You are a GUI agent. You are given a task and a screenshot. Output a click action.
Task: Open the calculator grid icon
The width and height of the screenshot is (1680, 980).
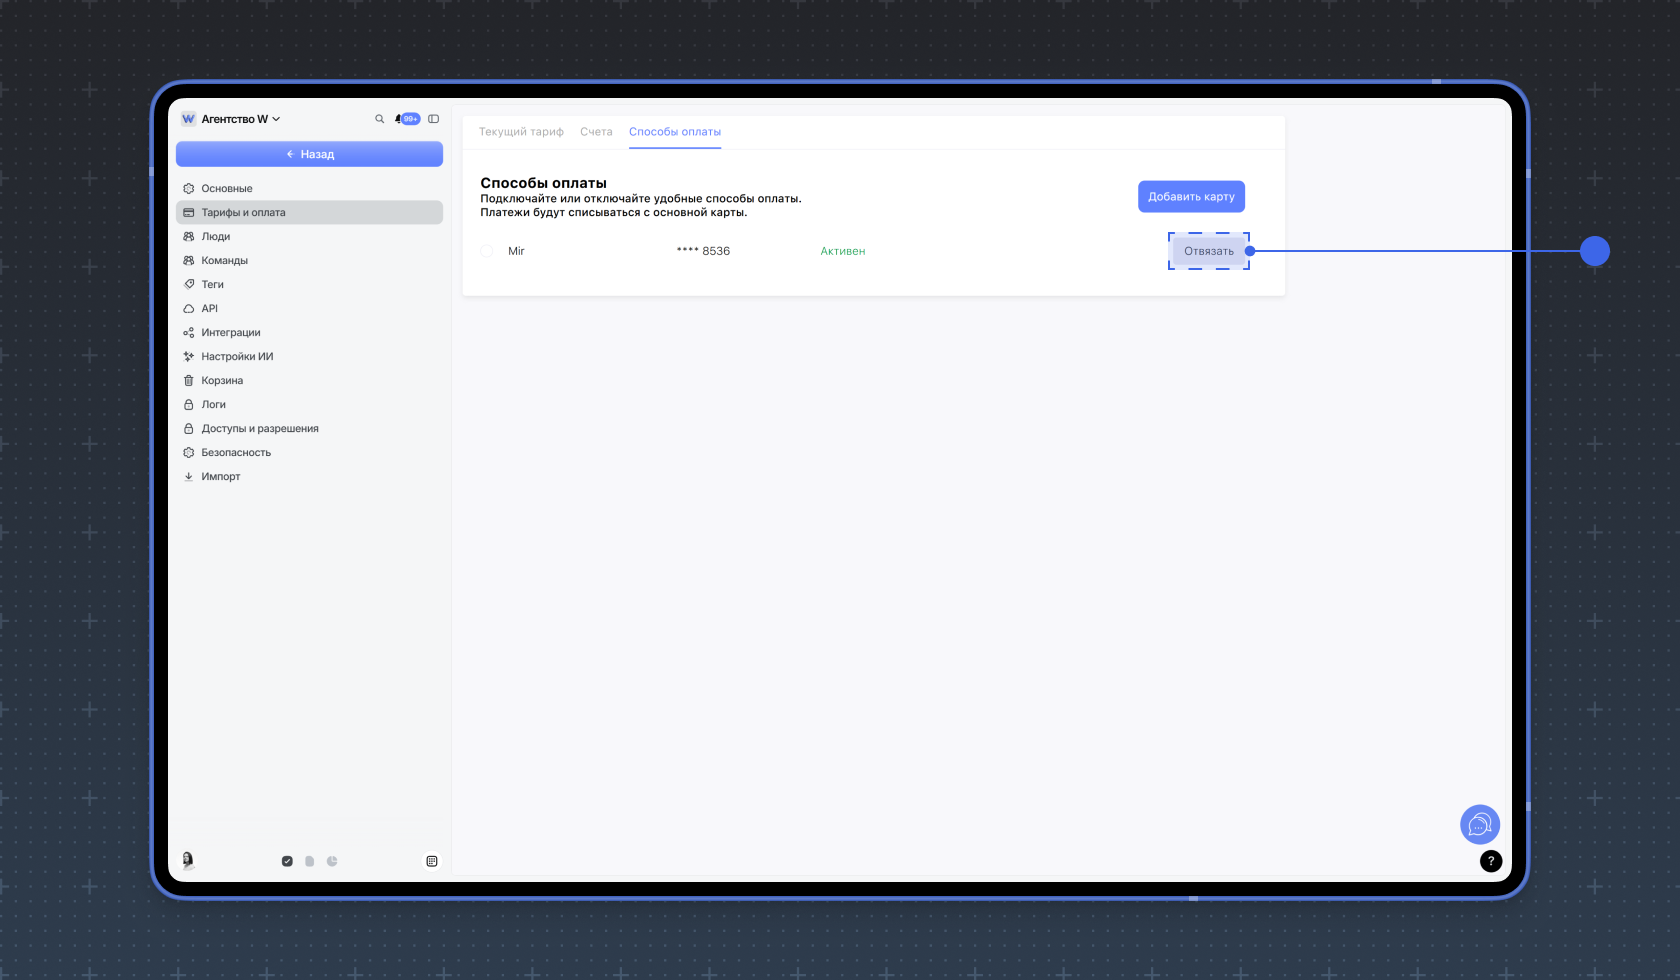432,861
